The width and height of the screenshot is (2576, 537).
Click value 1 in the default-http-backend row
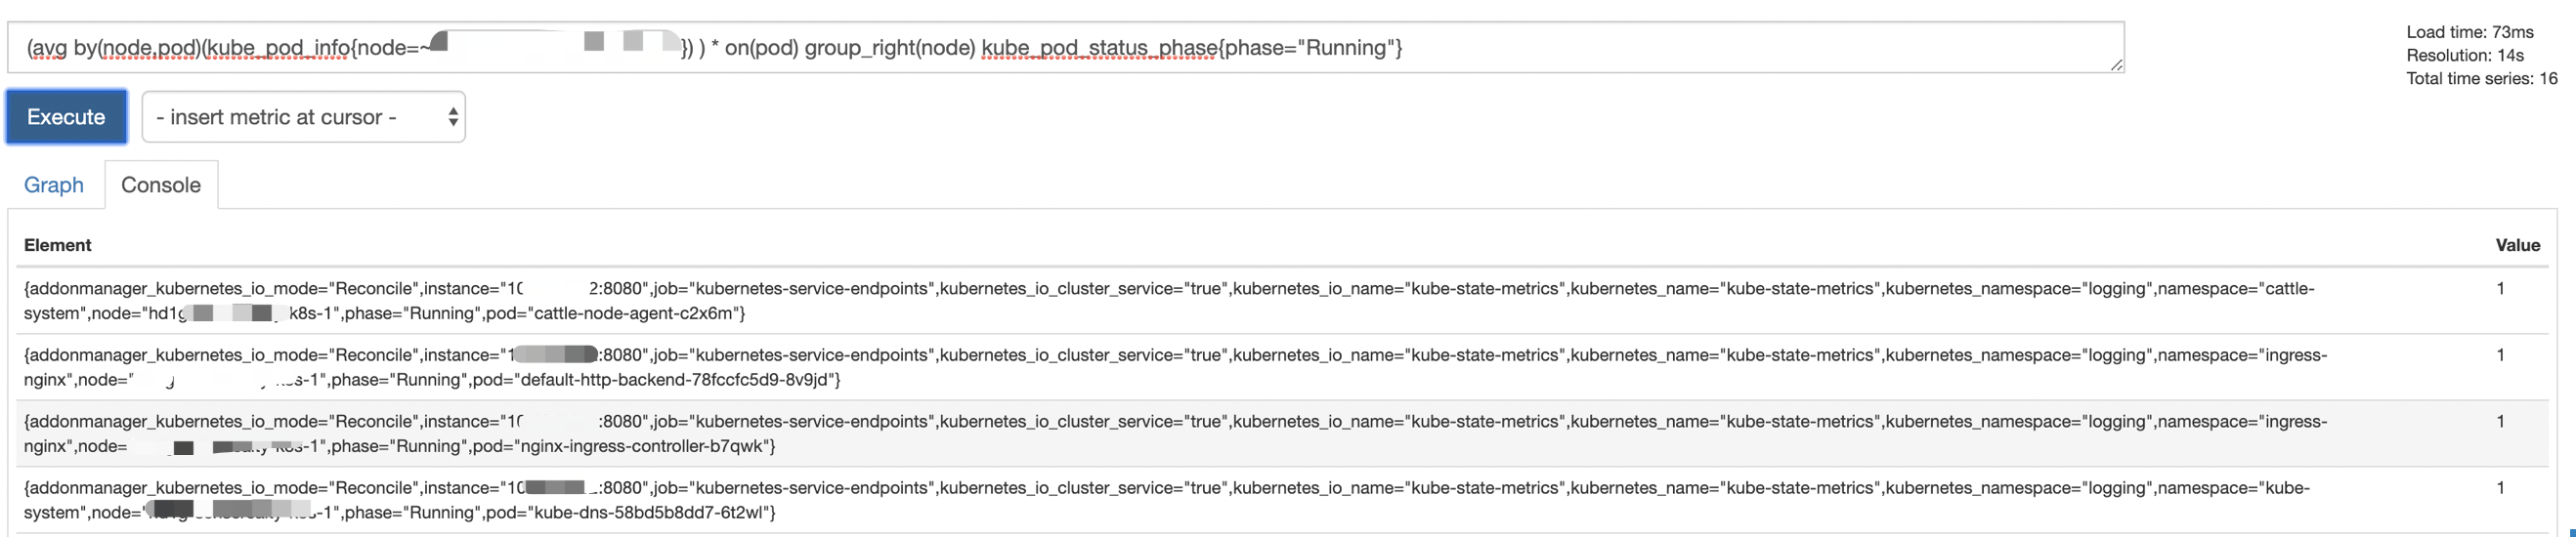[2500, 355]
